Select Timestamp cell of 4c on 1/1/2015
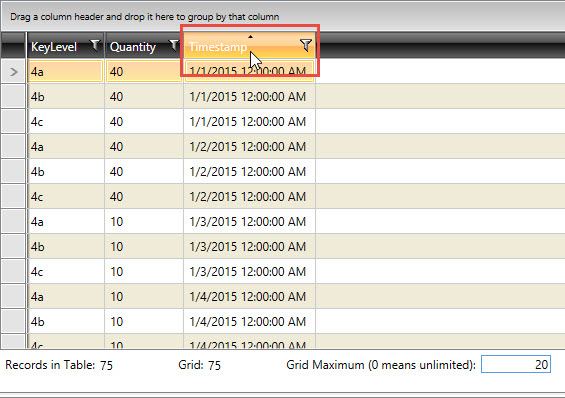Viewport: 565px width, 398px height. pyautogui.click(x=250, y=121)
